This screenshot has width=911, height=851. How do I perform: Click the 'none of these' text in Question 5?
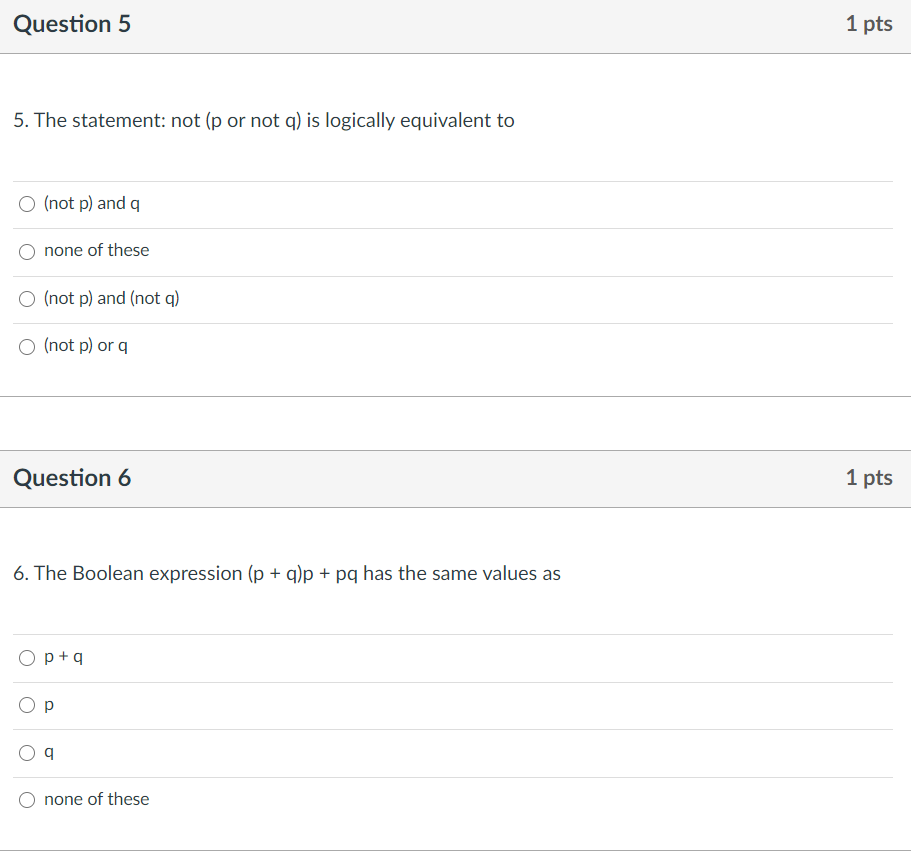pos(96,251)
